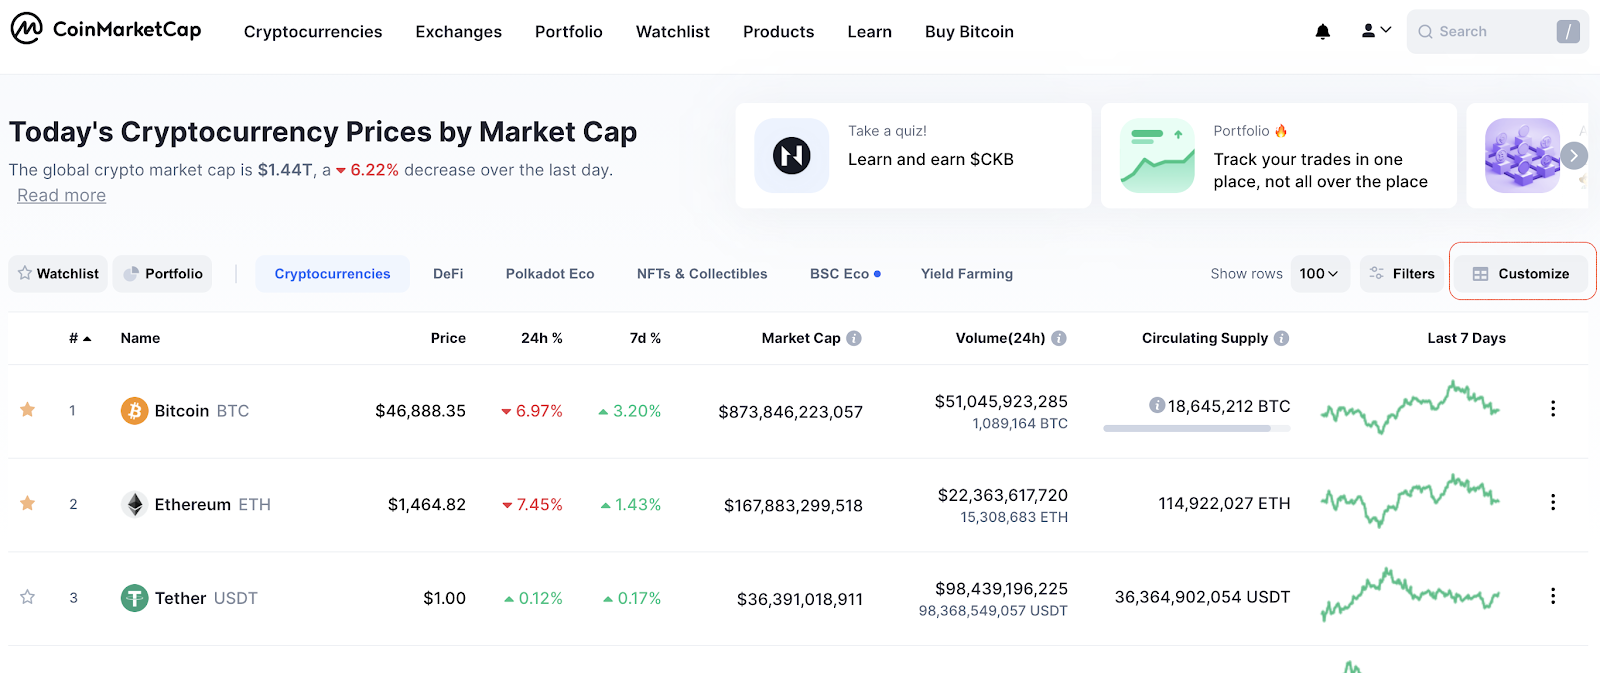Click the Bitcoin coin icon
Screen dimensions: 1600x673
coord(134,411)
